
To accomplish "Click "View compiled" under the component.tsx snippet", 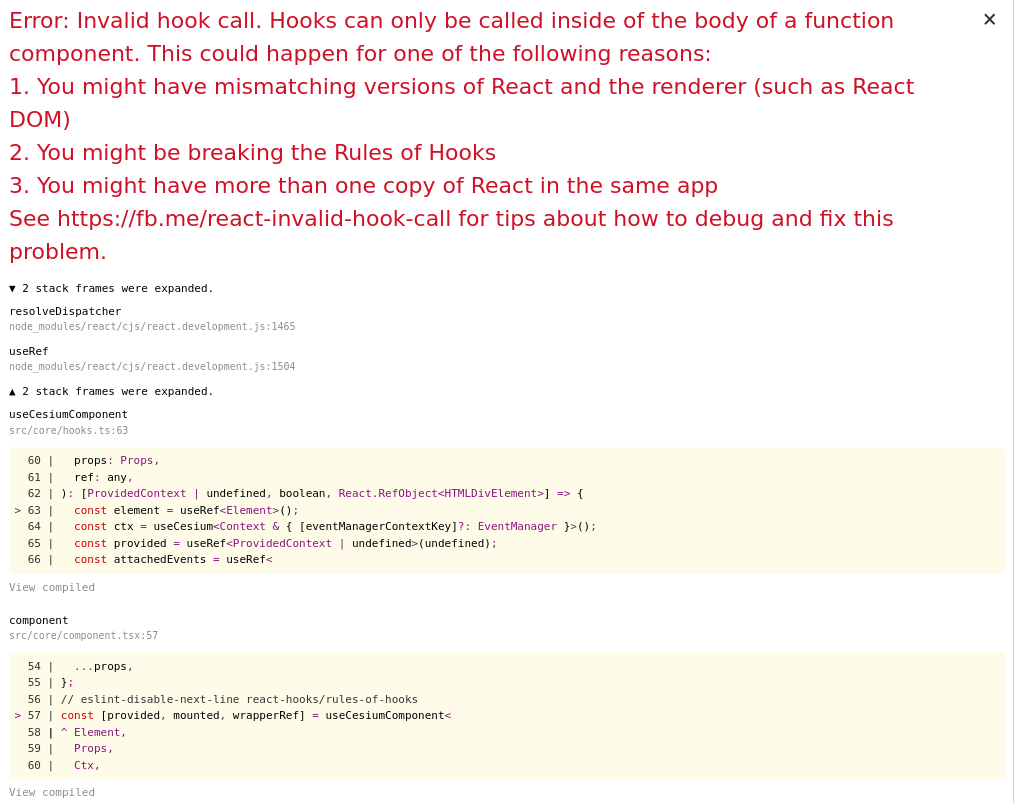I will (51, 792).
